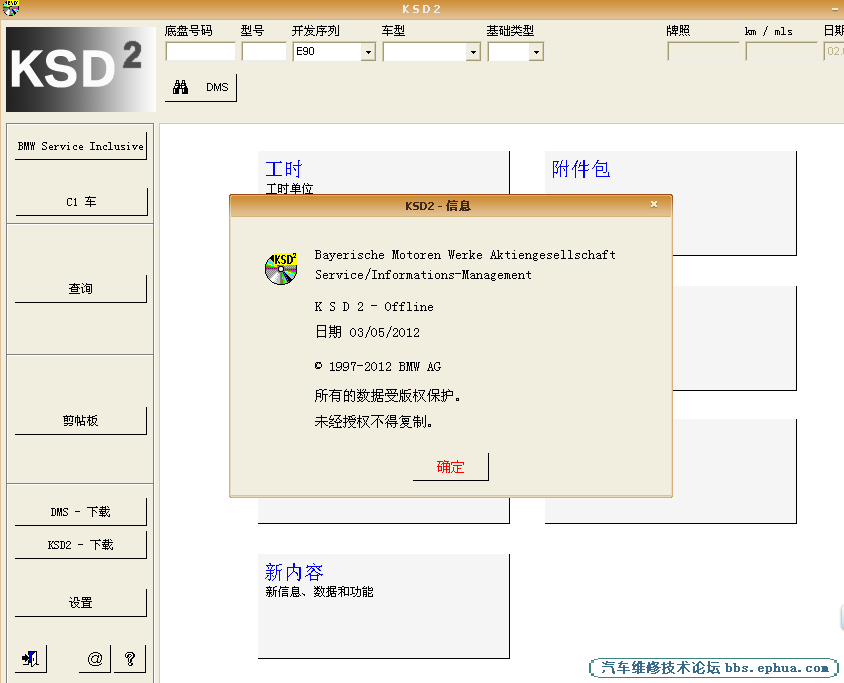
Task: Open the 新内容 new content tile
Action: point(383,606)
